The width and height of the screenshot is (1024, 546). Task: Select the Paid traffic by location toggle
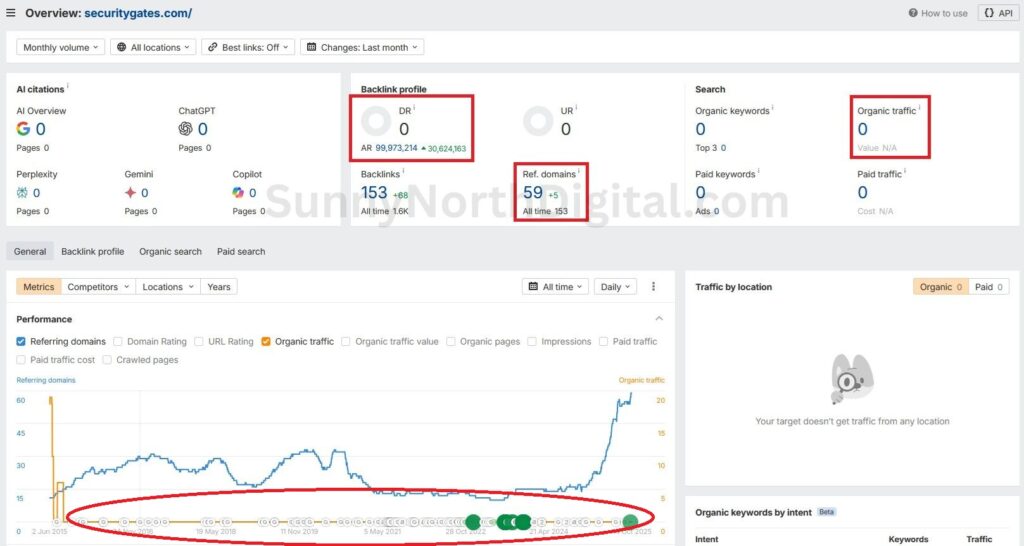(988, 287)
